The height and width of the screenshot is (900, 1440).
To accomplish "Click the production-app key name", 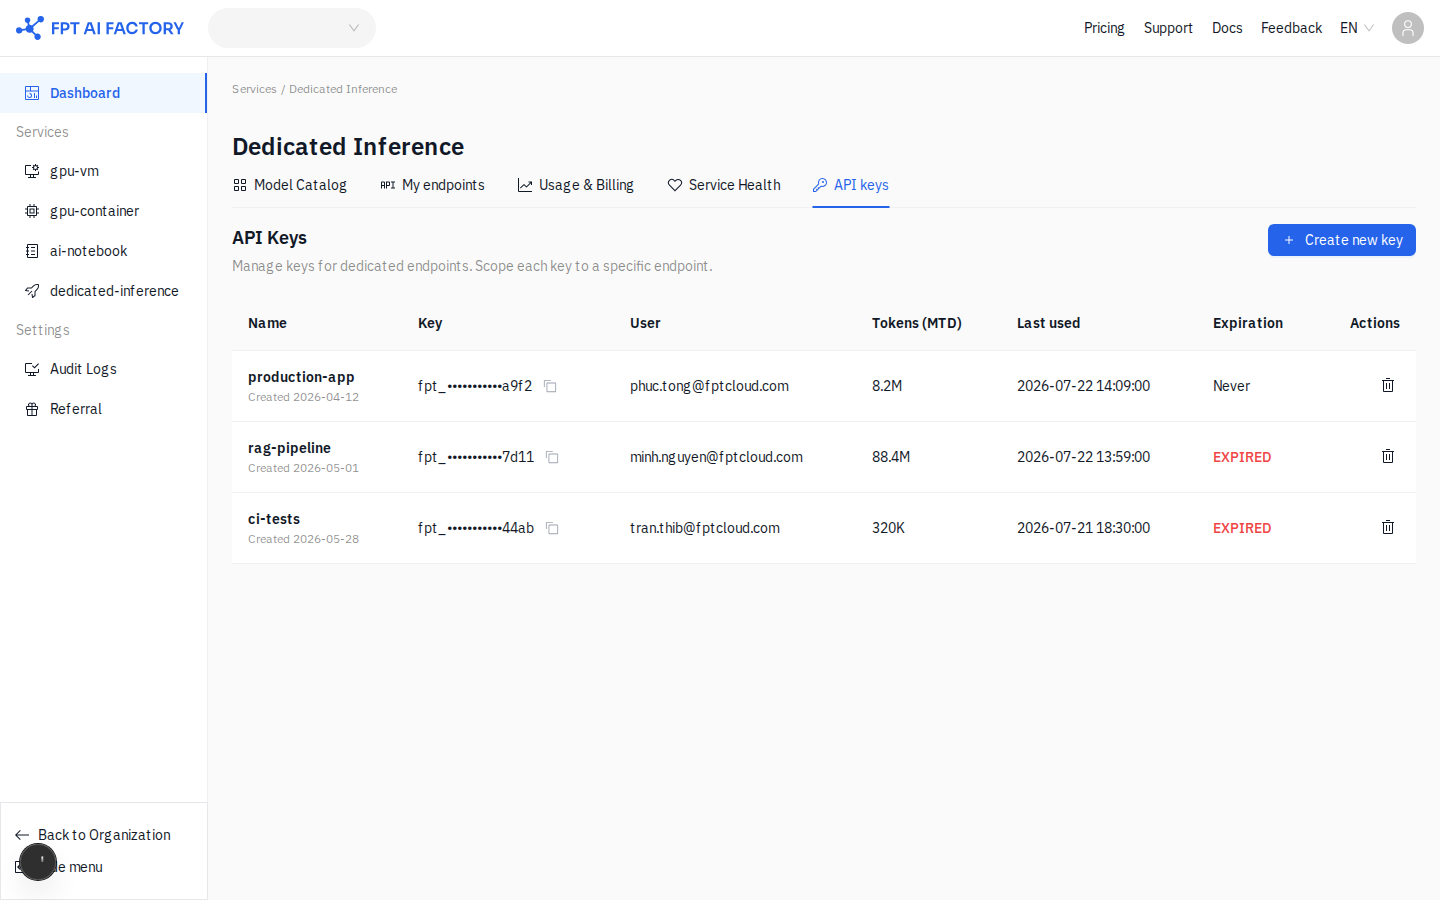I will pyautogui.click(x=301, y=377).
